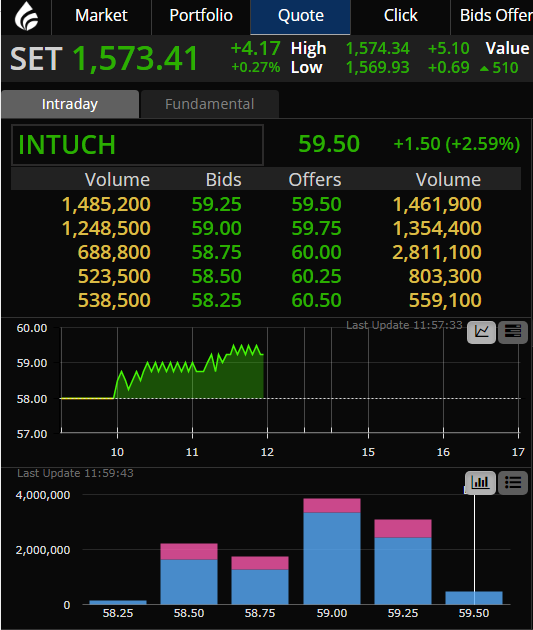This screenshot has height=630, width=533.
Task: Click the 59.25 volume bar
Action: (403, 562)
